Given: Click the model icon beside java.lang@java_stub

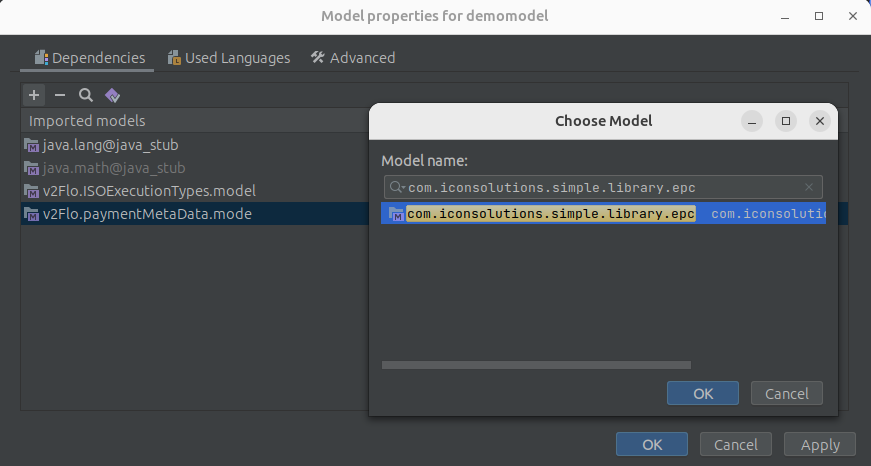Looking at the screenshot, I should click(32, 146).
